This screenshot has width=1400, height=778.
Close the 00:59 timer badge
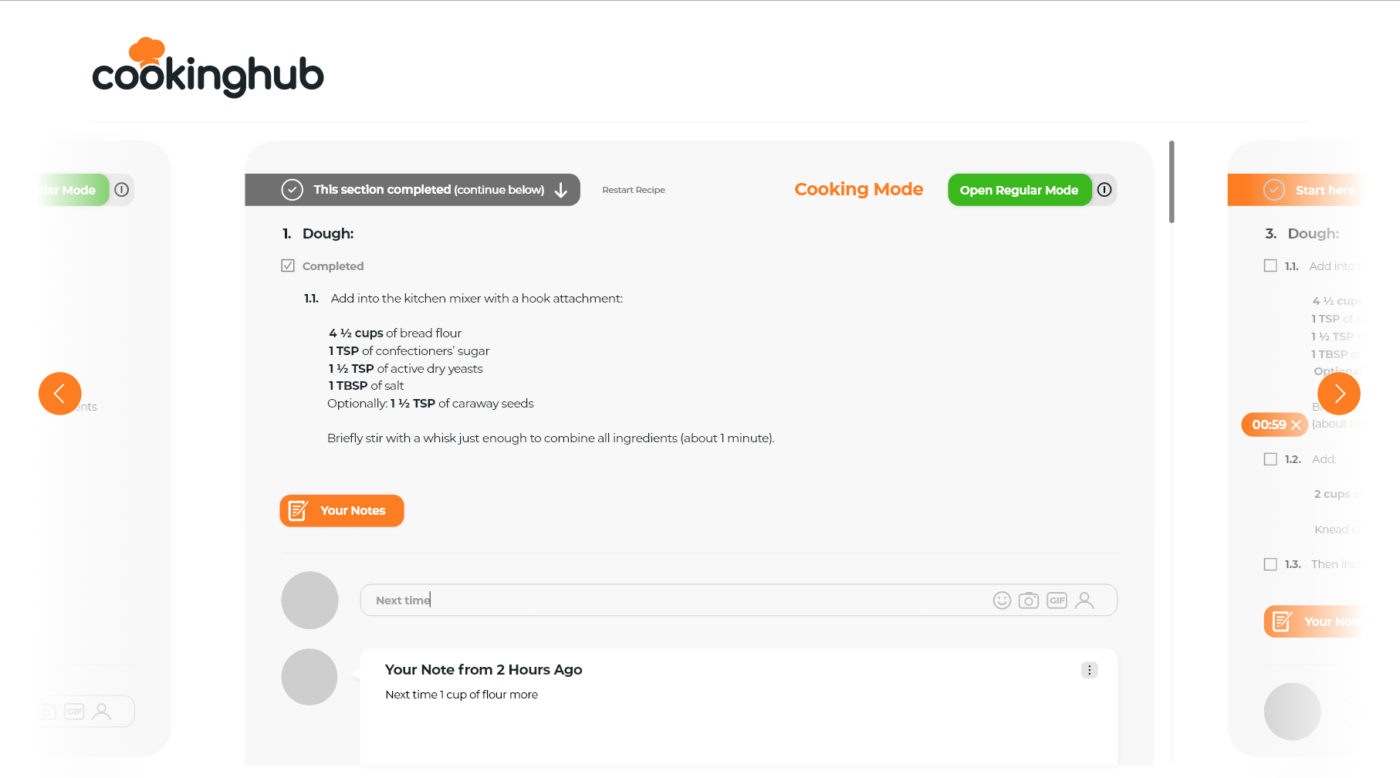click(x=1297, y=425)
